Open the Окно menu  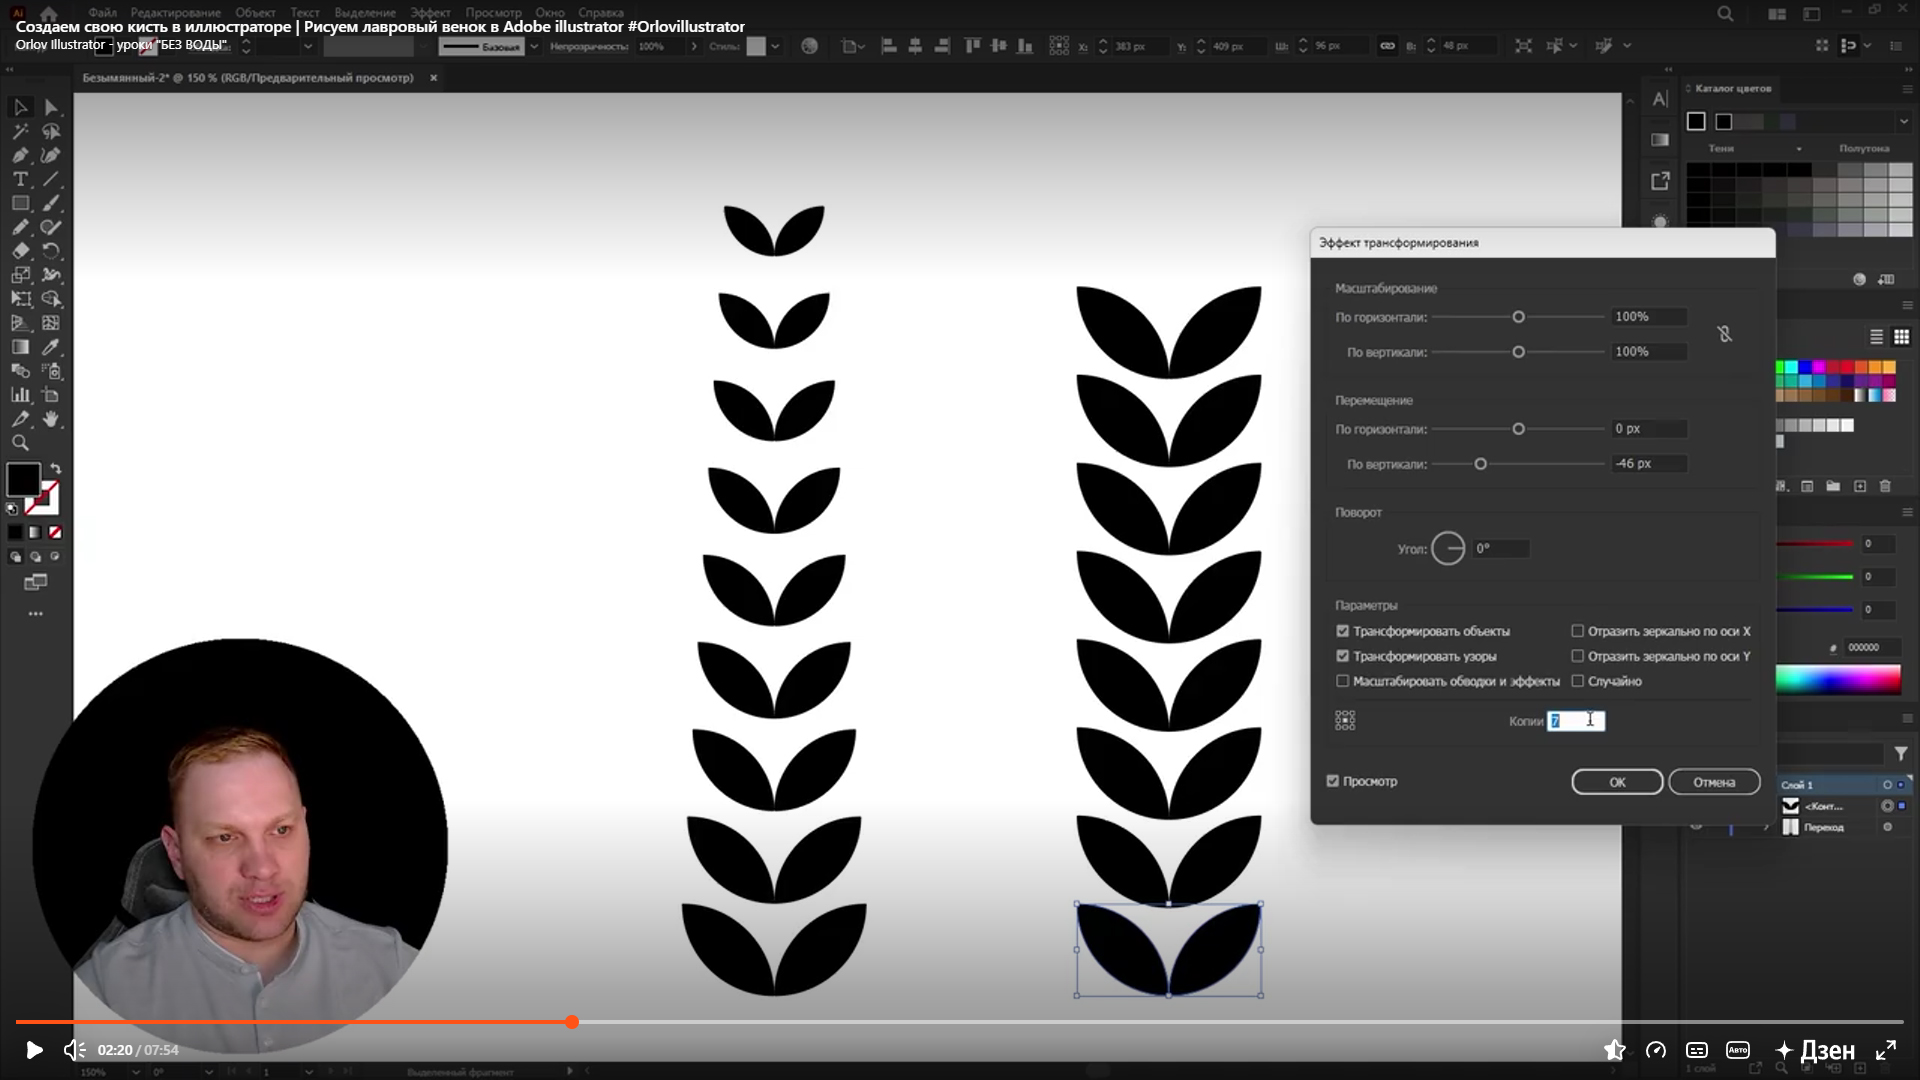pyautogui.click(x=550, y=13)
